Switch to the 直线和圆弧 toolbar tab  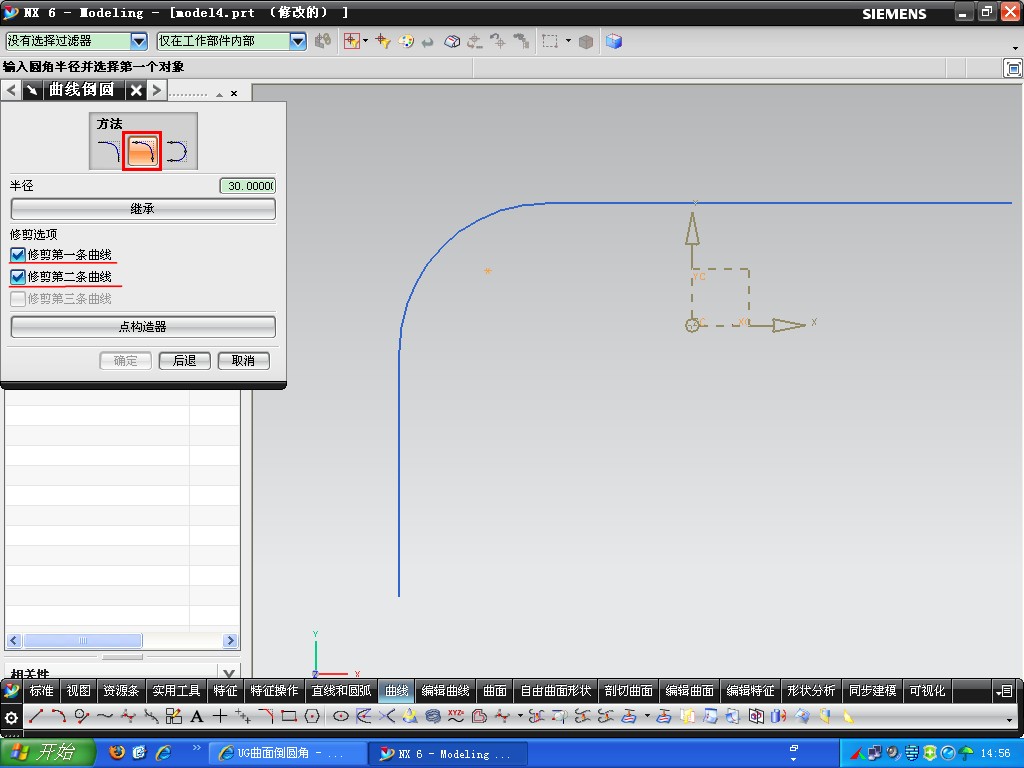[x=341, y=690]
